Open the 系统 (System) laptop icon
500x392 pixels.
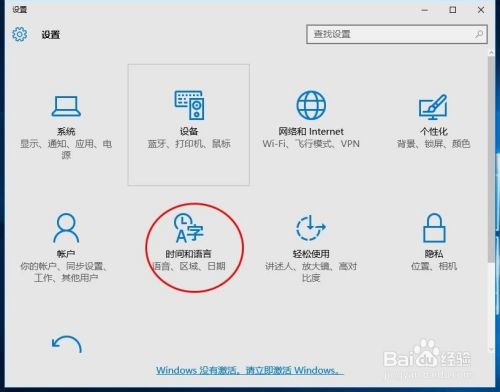pyautogui.click(x=66, y=106)
